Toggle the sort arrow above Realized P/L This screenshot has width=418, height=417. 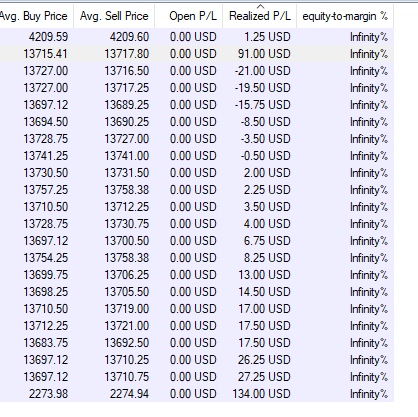click(260, 6)
